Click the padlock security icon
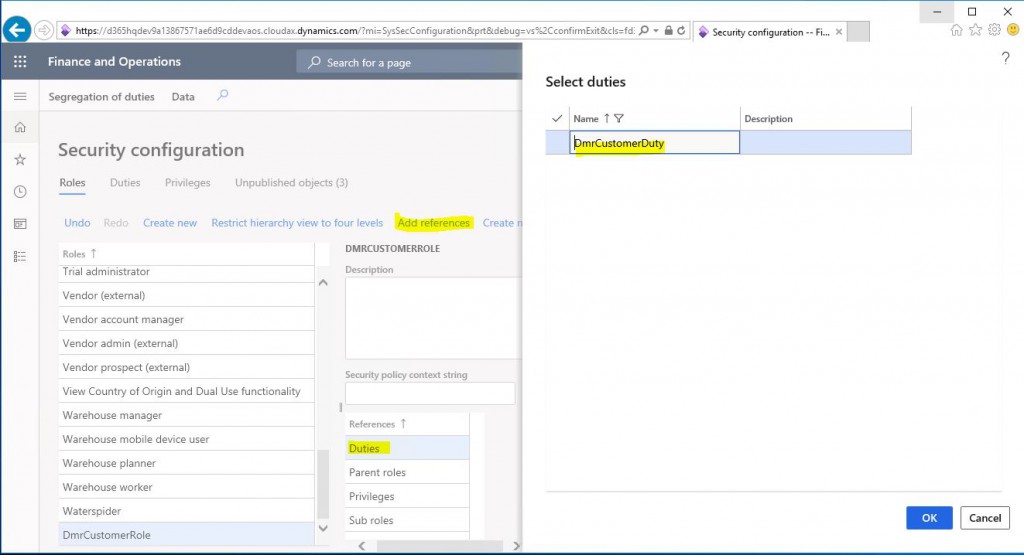Image resolution: width=1024 pixels, height=555 pixels. coord(668,30)
